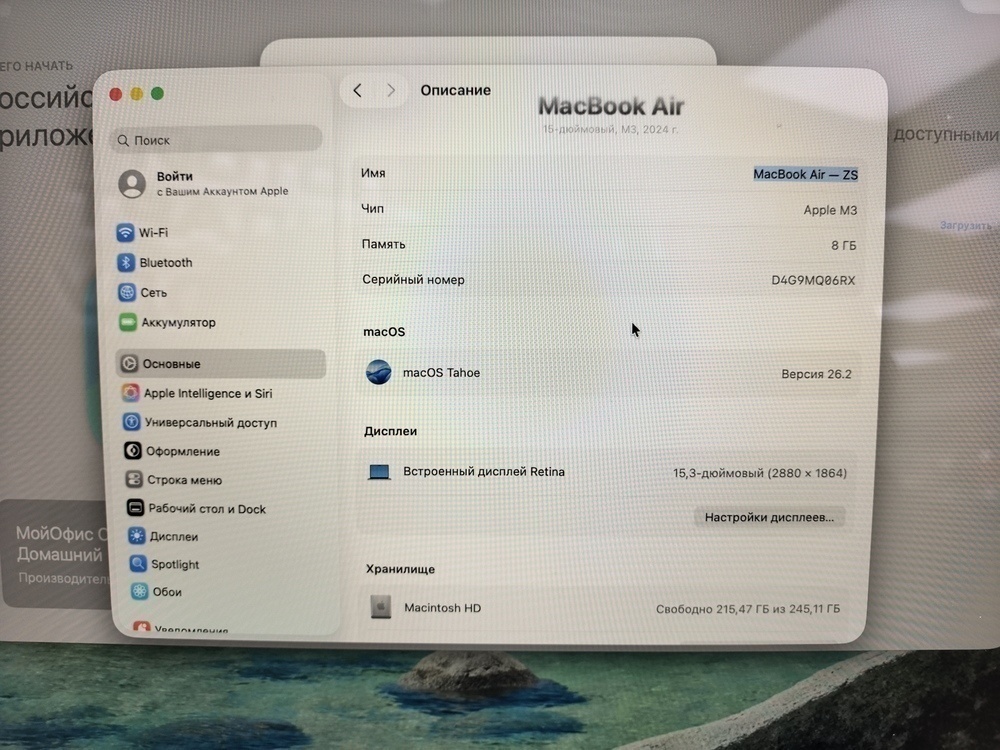Image resolution: width=1000 pixels, height=750 pixels.
Task: Click the Поиск search field
Action: click(x=217, y=140)
